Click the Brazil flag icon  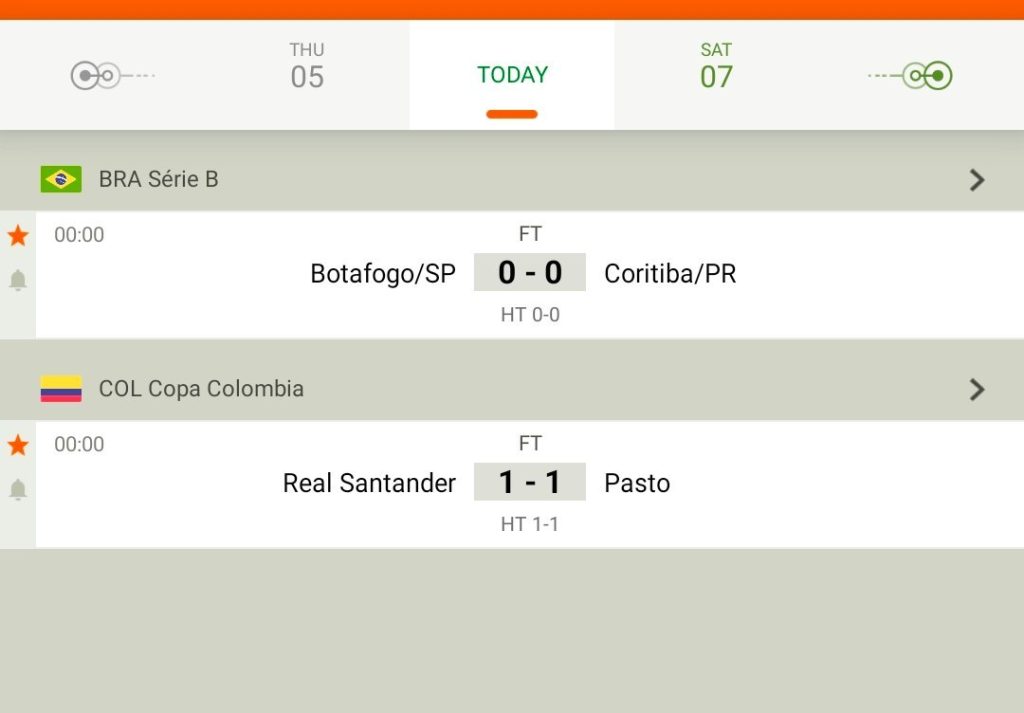pyautogui.click(x=61, y=179)
